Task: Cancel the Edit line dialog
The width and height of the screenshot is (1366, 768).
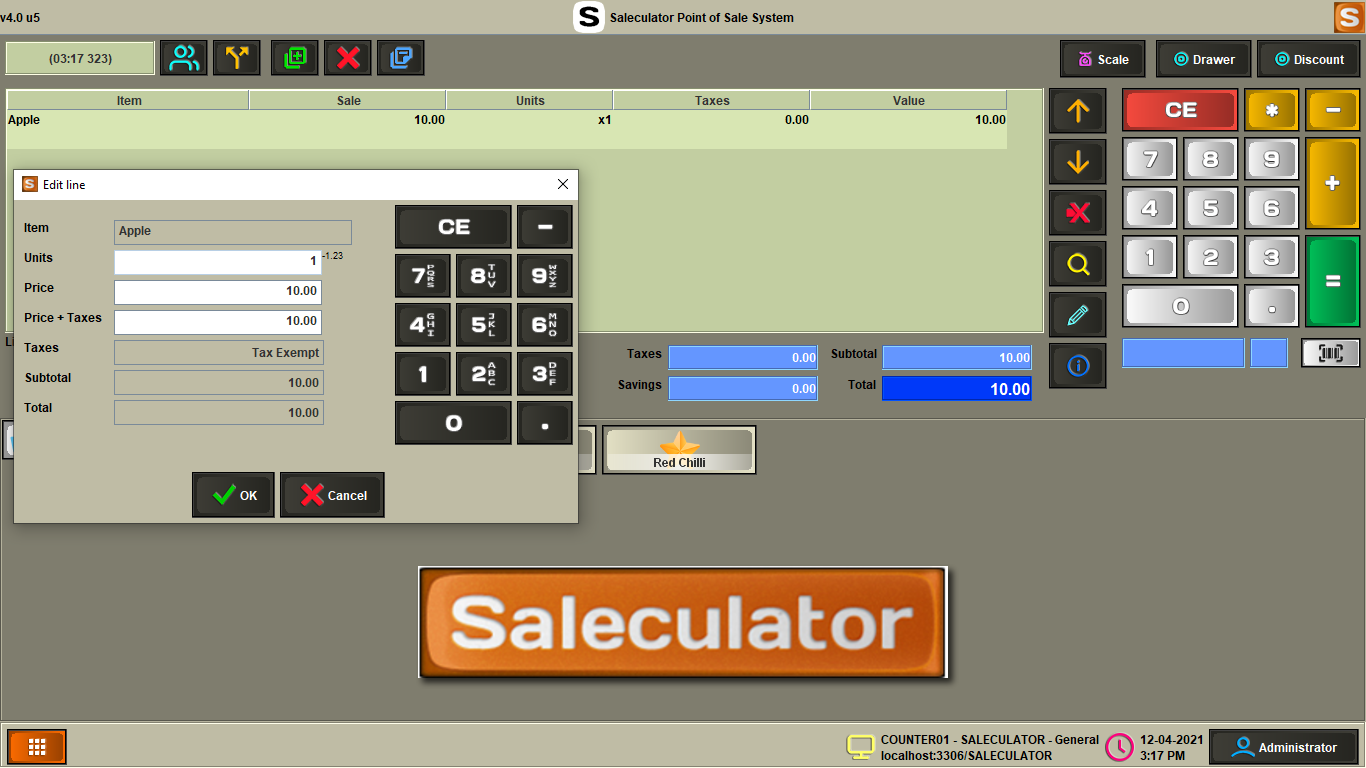Action: click(x=332, y=495)
